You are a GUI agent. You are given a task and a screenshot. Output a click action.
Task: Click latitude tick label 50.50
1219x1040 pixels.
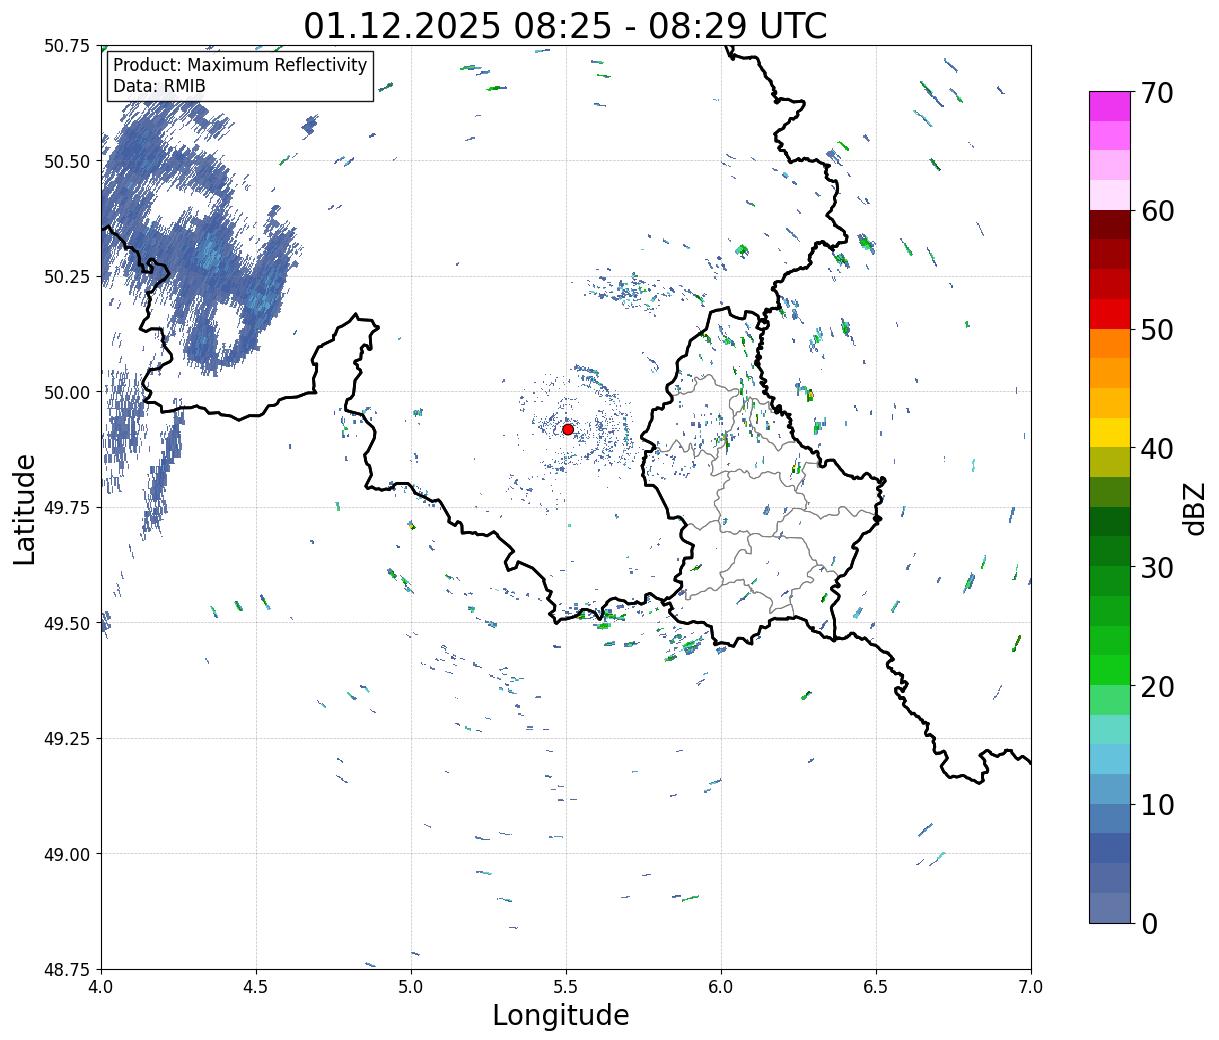(67, 161)
